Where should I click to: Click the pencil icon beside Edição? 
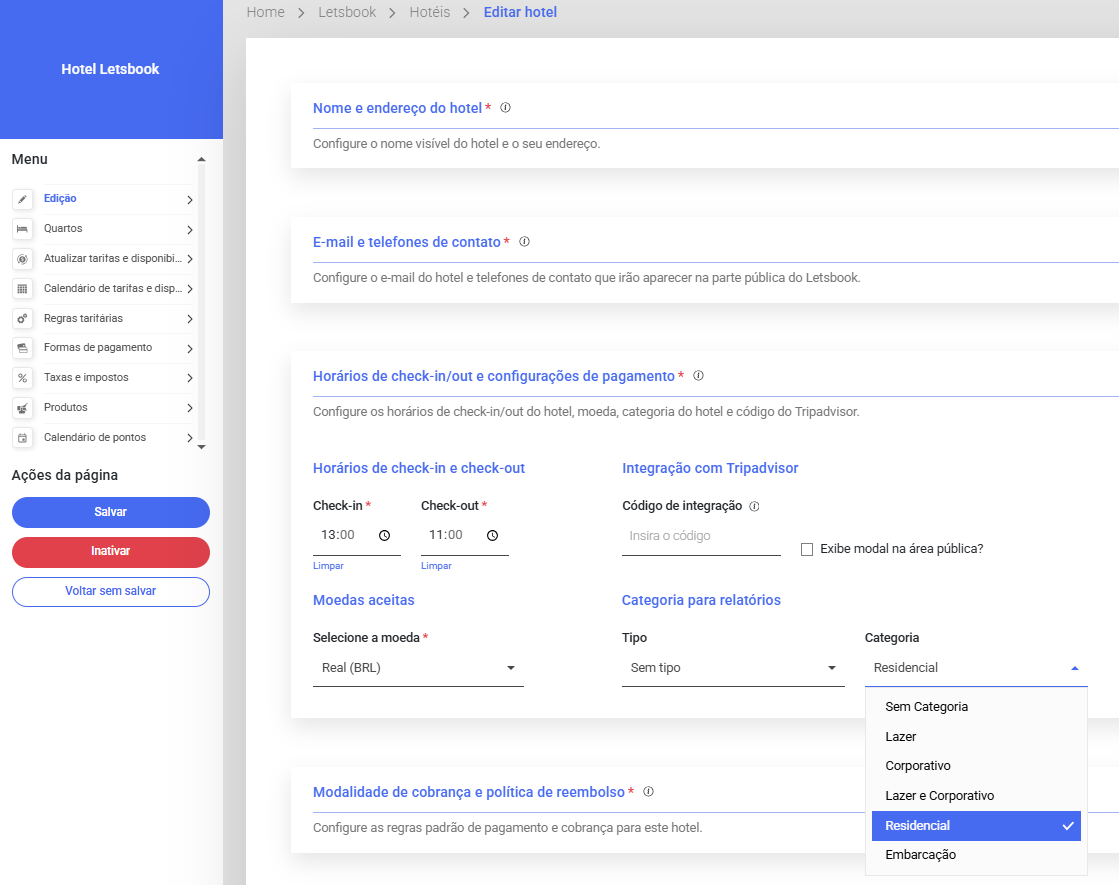click(22, 199)
